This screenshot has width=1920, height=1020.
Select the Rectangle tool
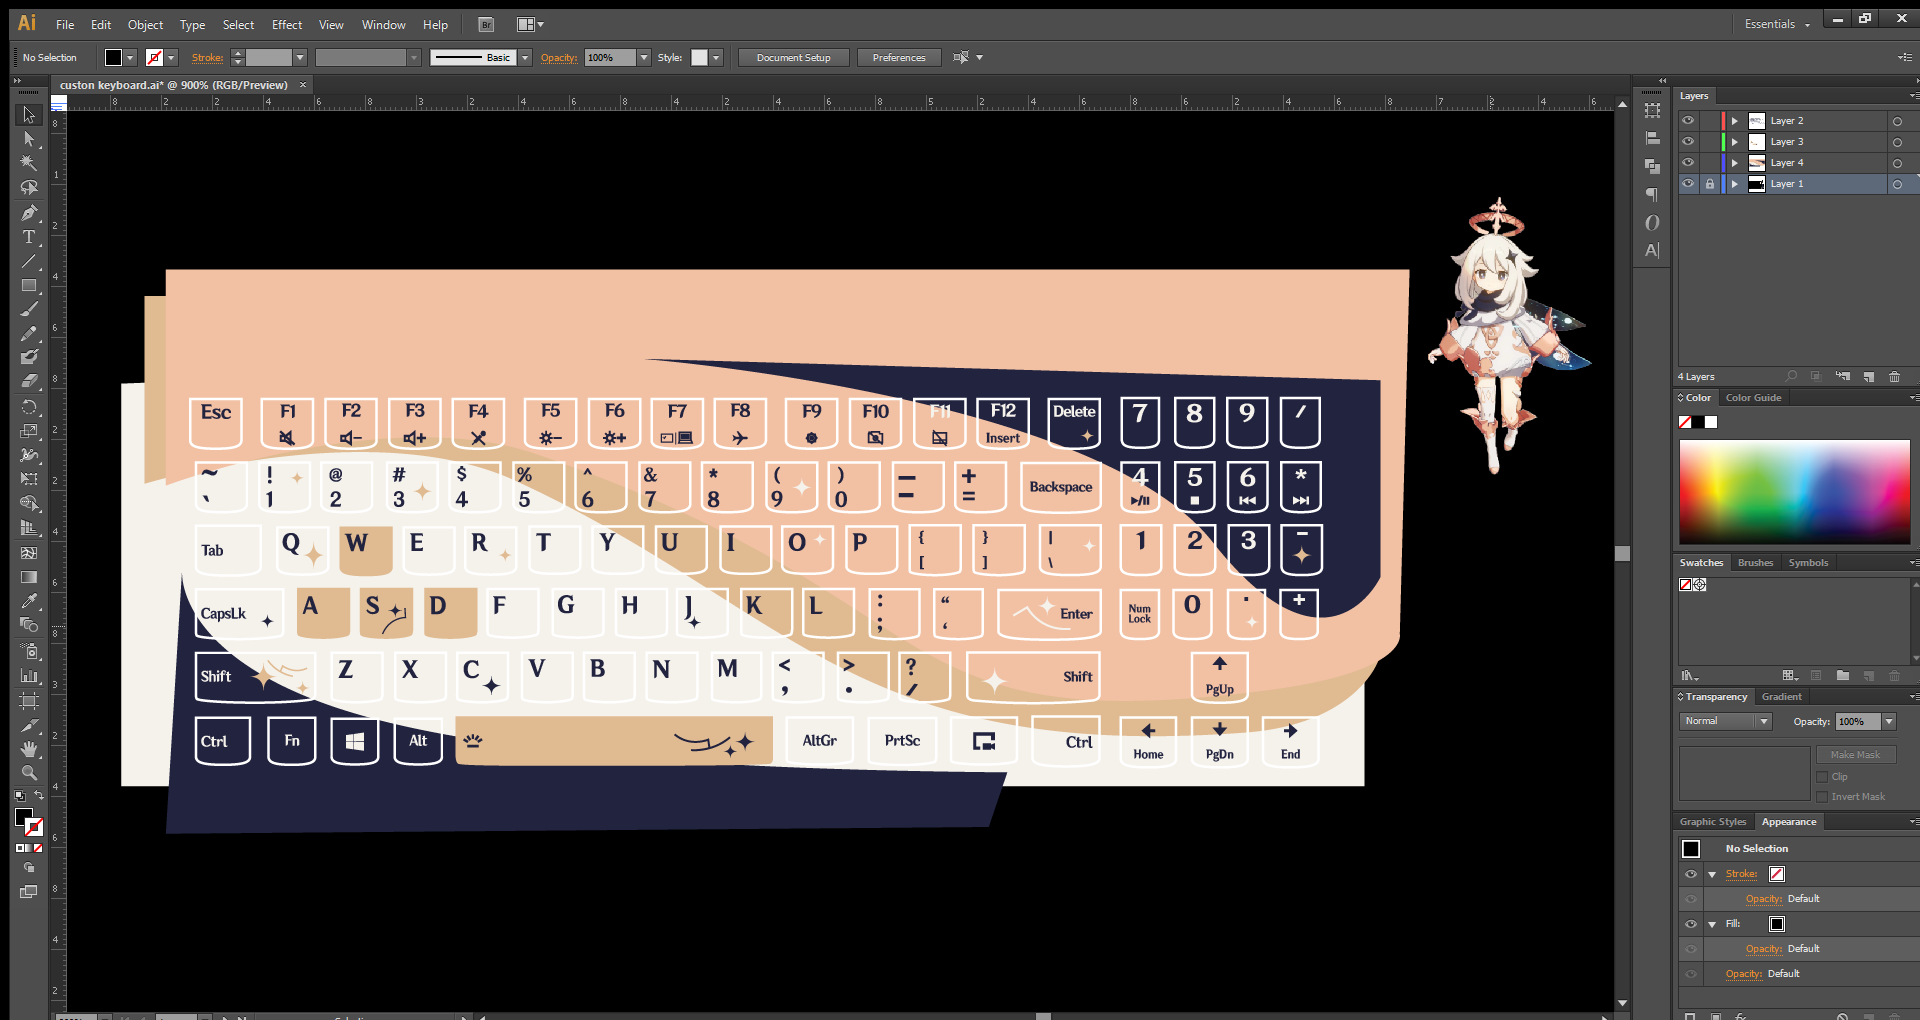(29, 286)
